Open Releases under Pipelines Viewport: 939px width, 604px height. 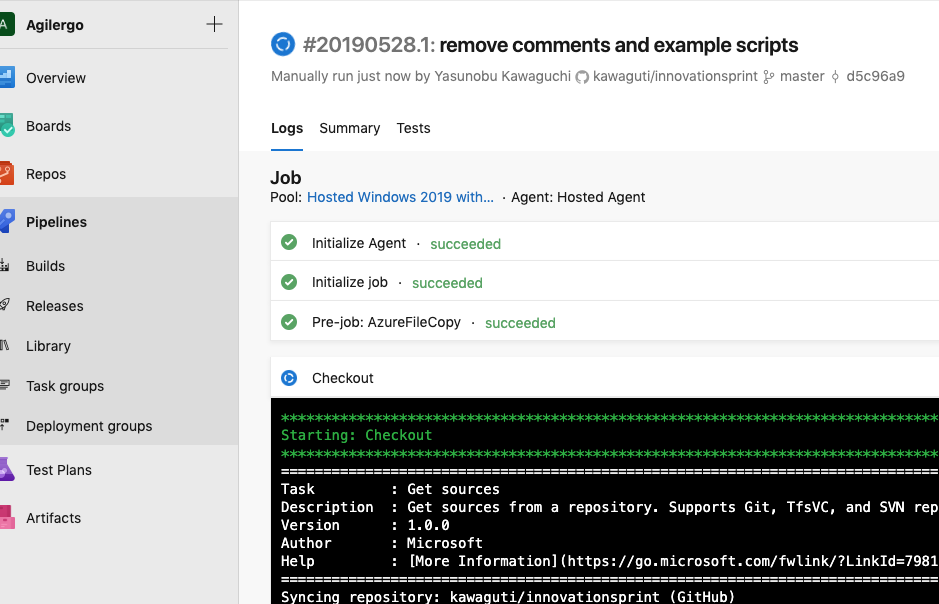coord(54,306)
